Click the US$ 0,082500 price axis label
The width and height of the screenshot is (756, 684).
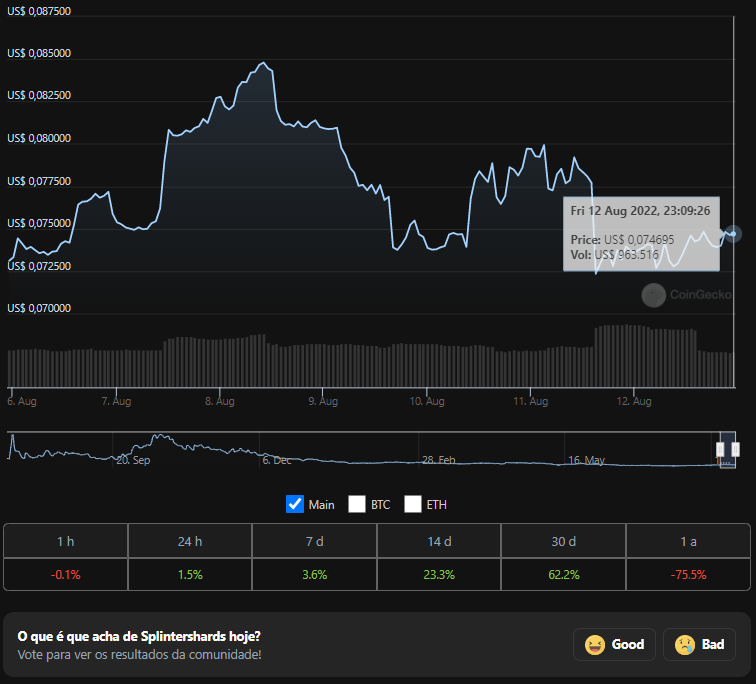click(39, 95)
